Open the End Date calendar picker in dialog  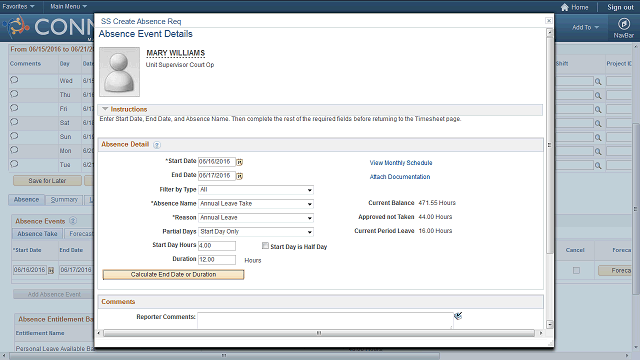(x=240, y=176)
